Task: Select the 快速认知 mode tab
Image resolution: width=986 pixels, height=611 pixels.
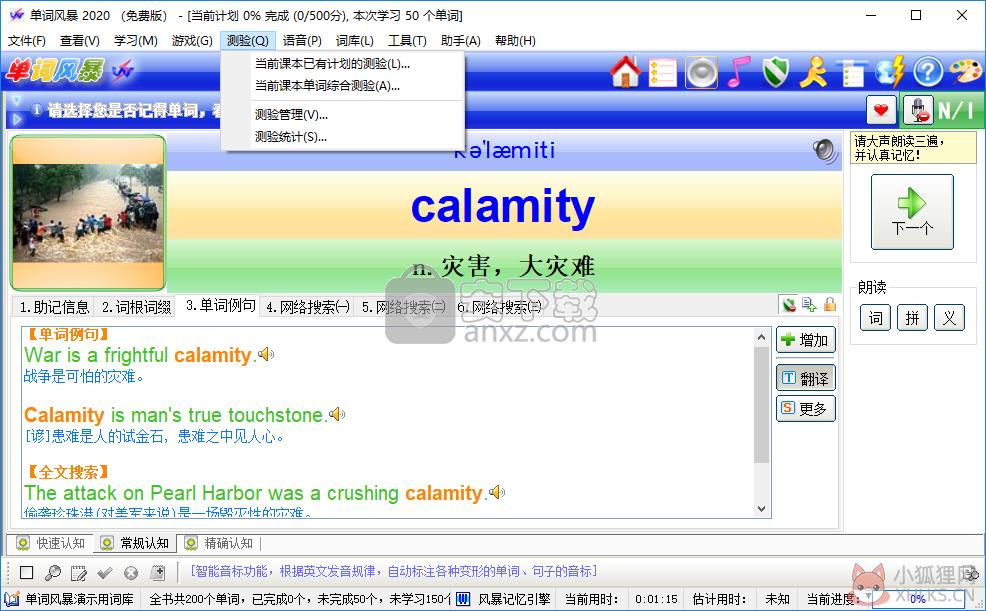Action: tap(52, 543)
